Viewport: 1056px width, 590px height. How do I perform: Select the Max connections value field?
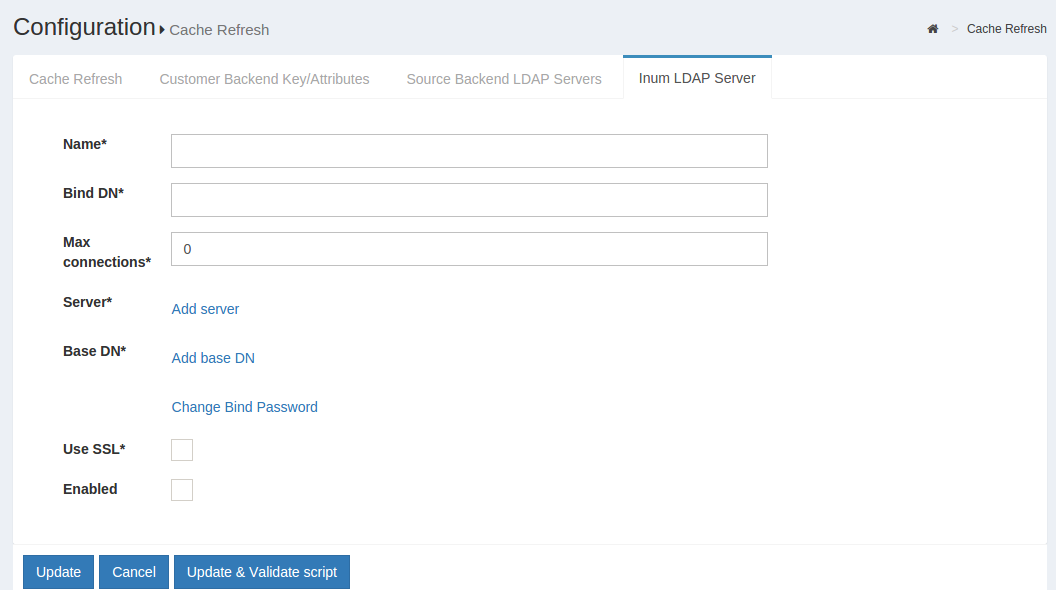point(468,248)
